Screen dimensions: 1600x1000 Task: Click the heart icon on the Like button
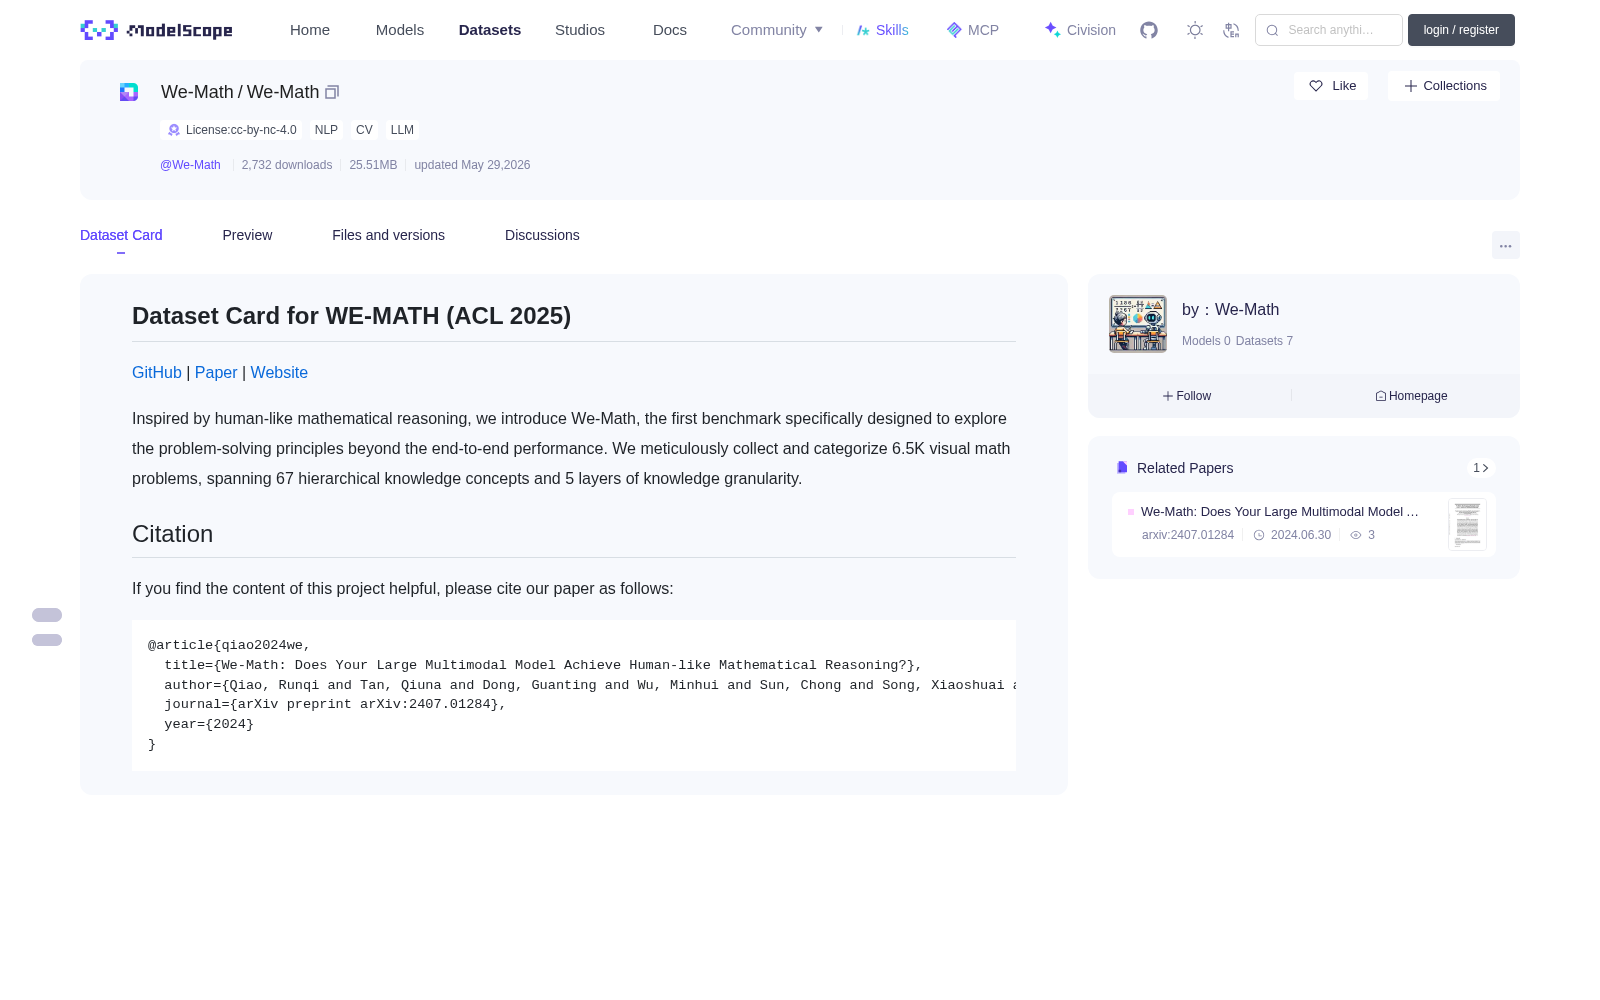coord(1316,86)
